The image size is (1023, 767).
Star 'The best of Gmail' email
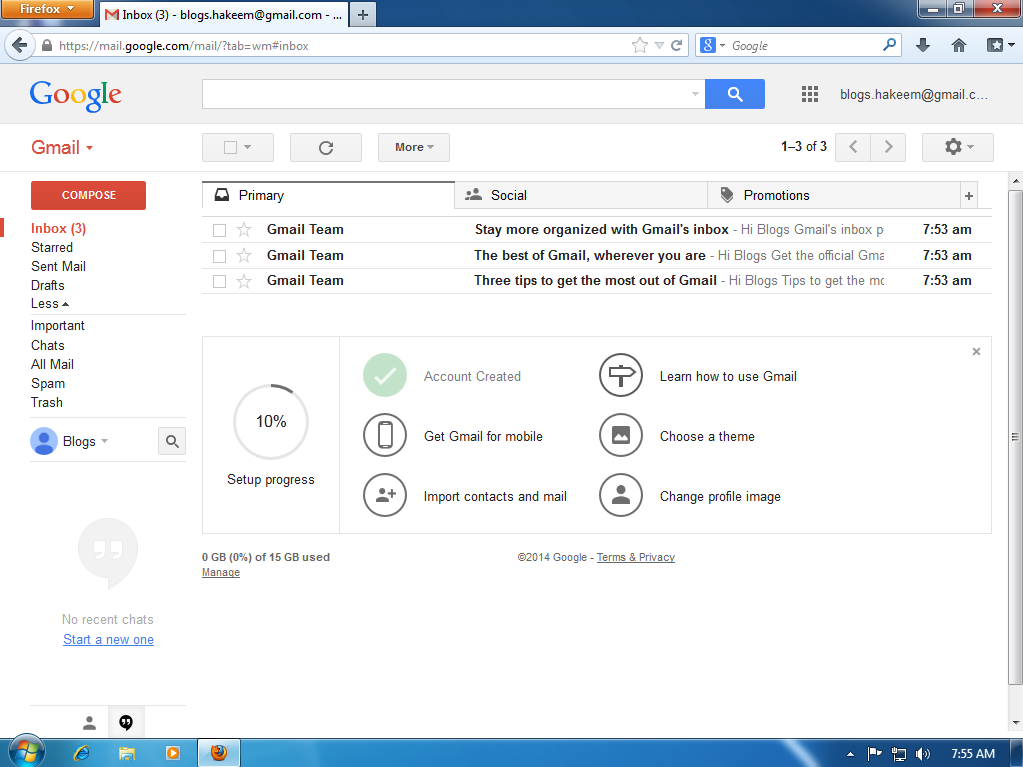coord(244,256)
